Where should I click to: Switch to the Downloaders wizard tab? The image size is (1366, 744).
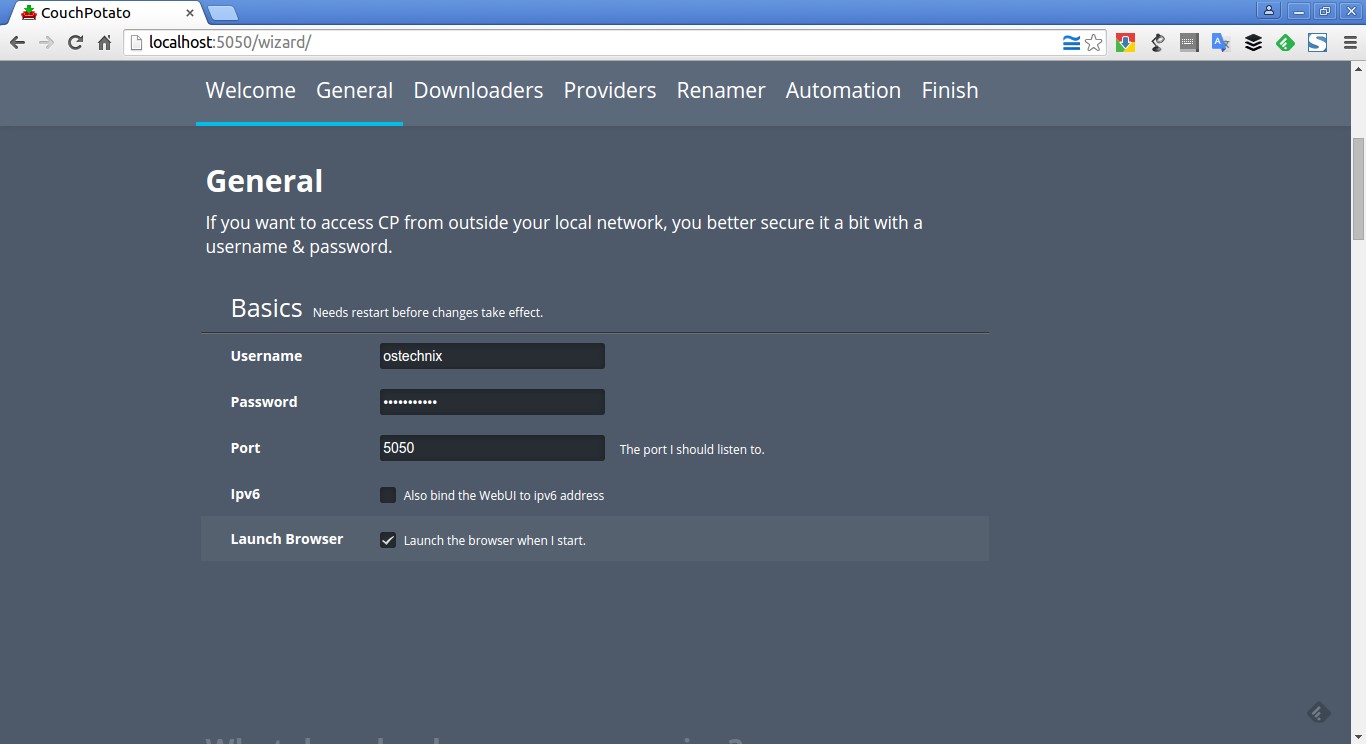pos(478,91)
